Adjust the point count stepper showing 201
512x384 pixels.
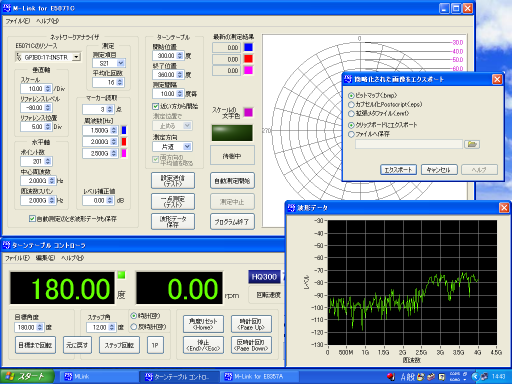[48, 161]
